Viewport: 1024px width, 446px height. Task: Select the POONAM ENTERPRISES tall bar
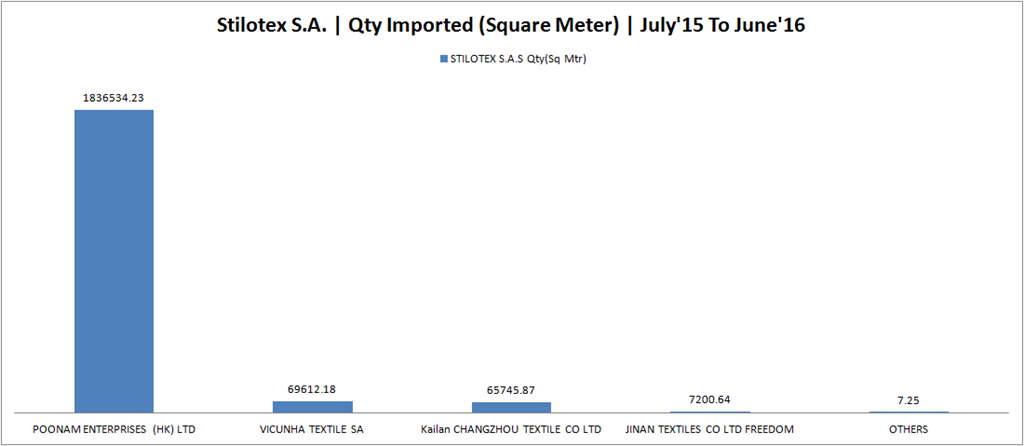(114, 261)
